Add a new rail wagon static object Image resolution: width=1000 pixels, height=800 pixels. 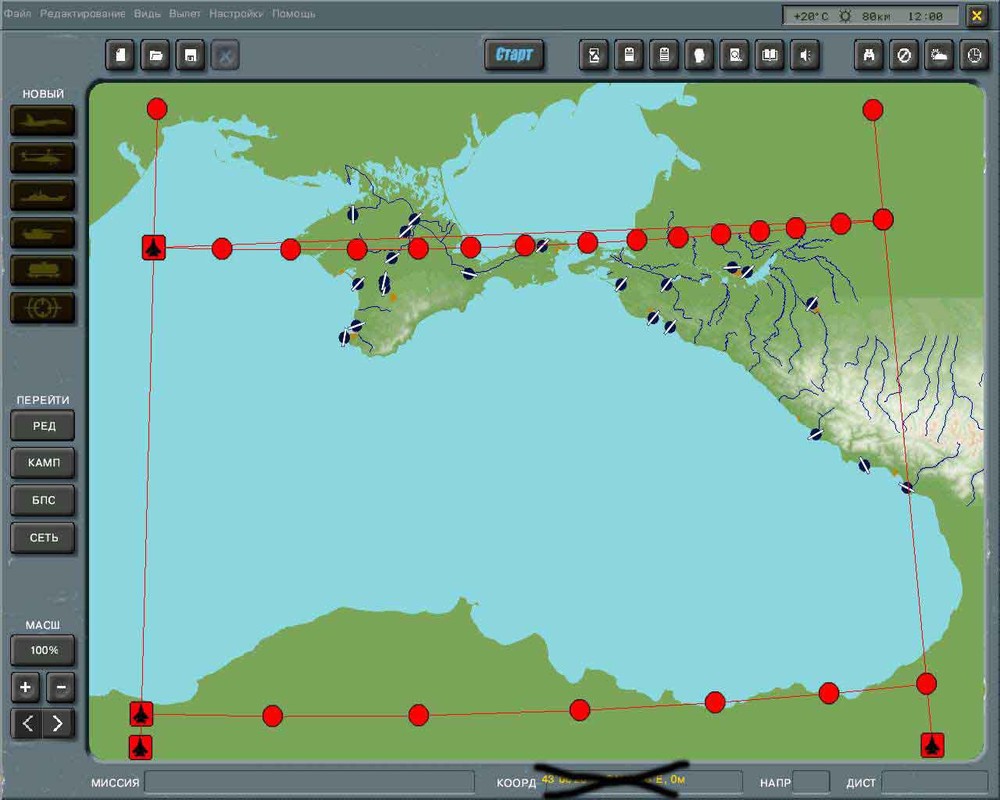pyautogui.click(x=43, y=270)
